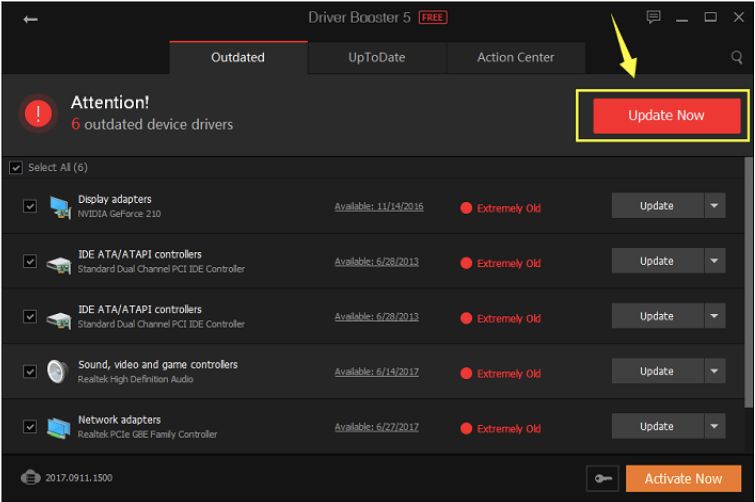Expand Network adapters Update dropdown arrow
The width and height of the screenshot is (755, 502).
[715, 426]
